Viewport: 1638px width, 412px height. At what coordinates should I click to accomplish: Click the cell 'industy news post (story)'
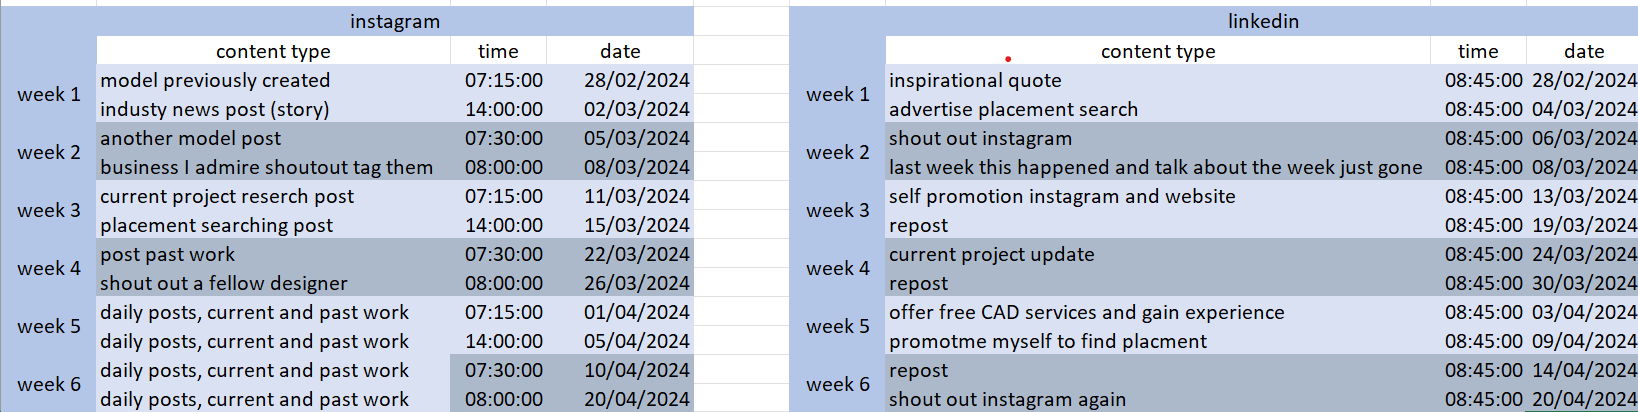(273, 109)
